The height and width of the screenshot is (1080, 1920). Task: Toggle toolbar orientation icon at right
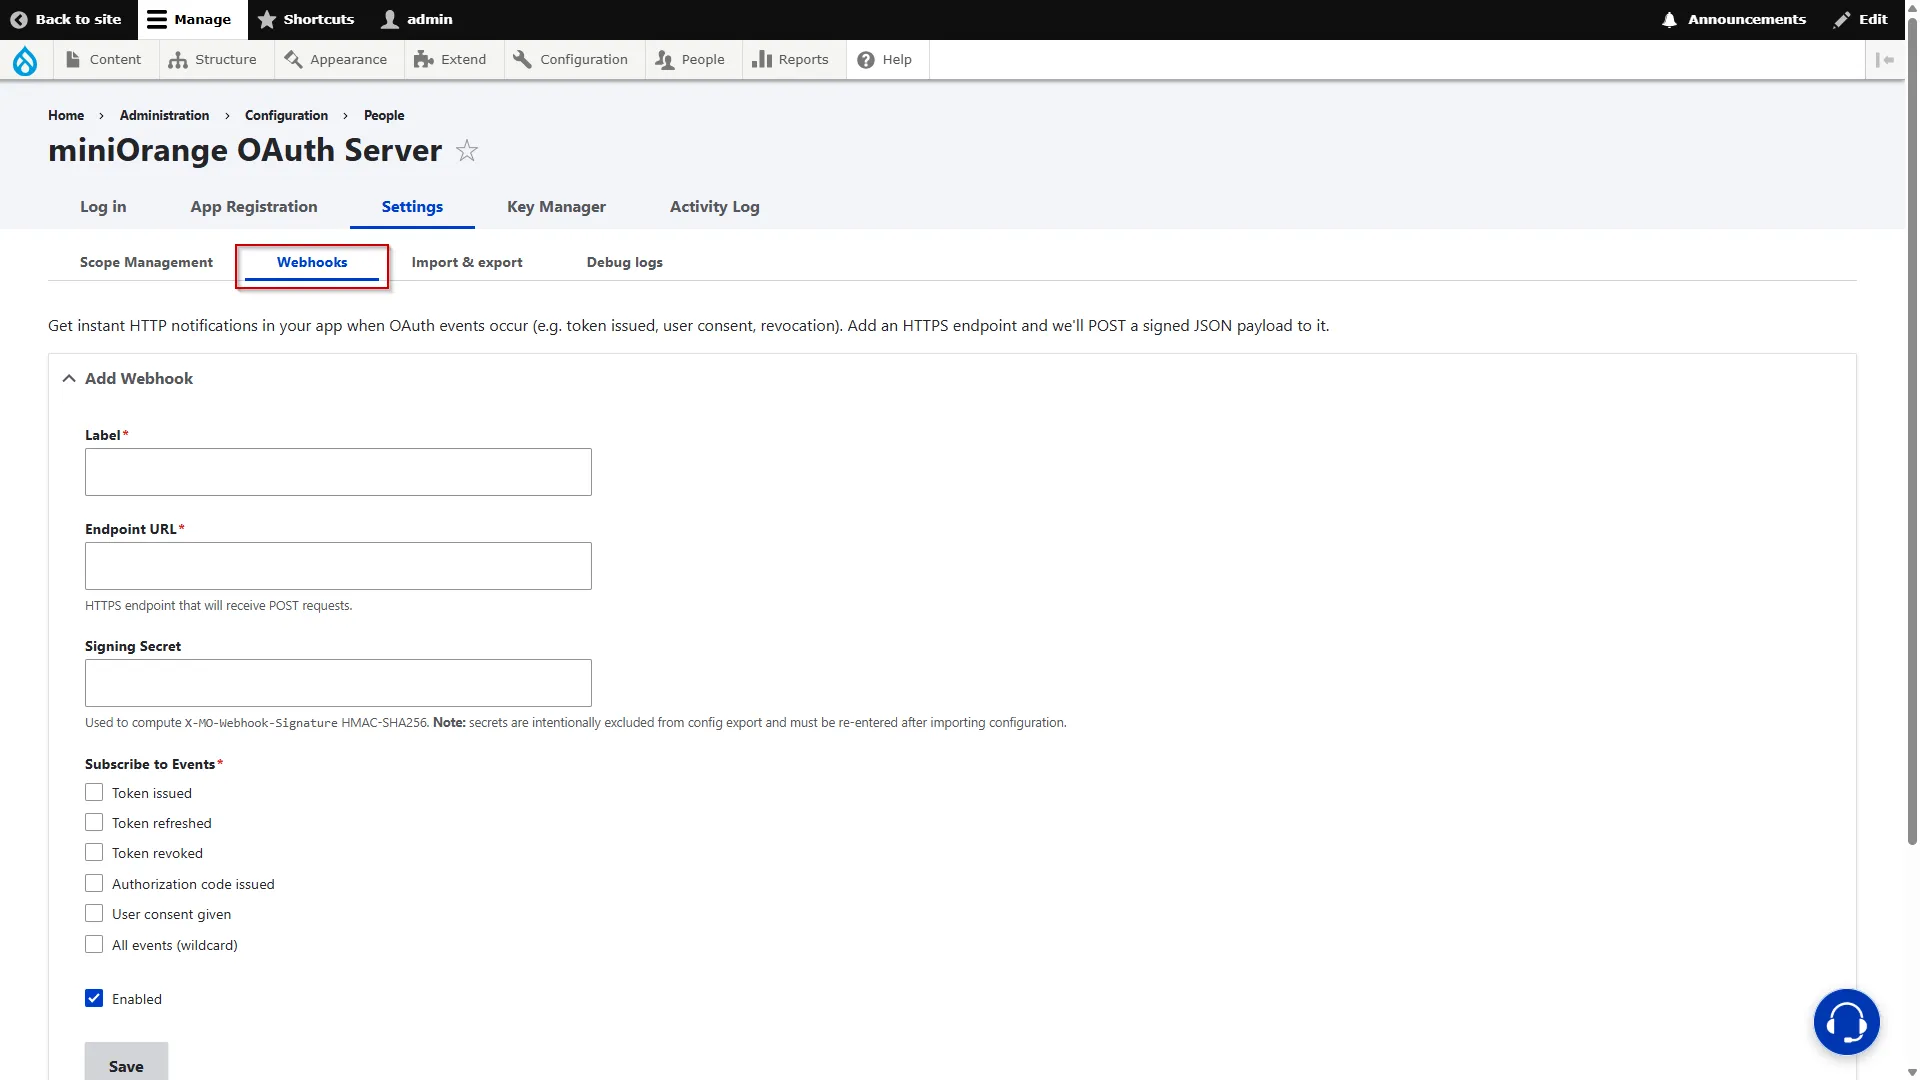(x=1885, y=60)
